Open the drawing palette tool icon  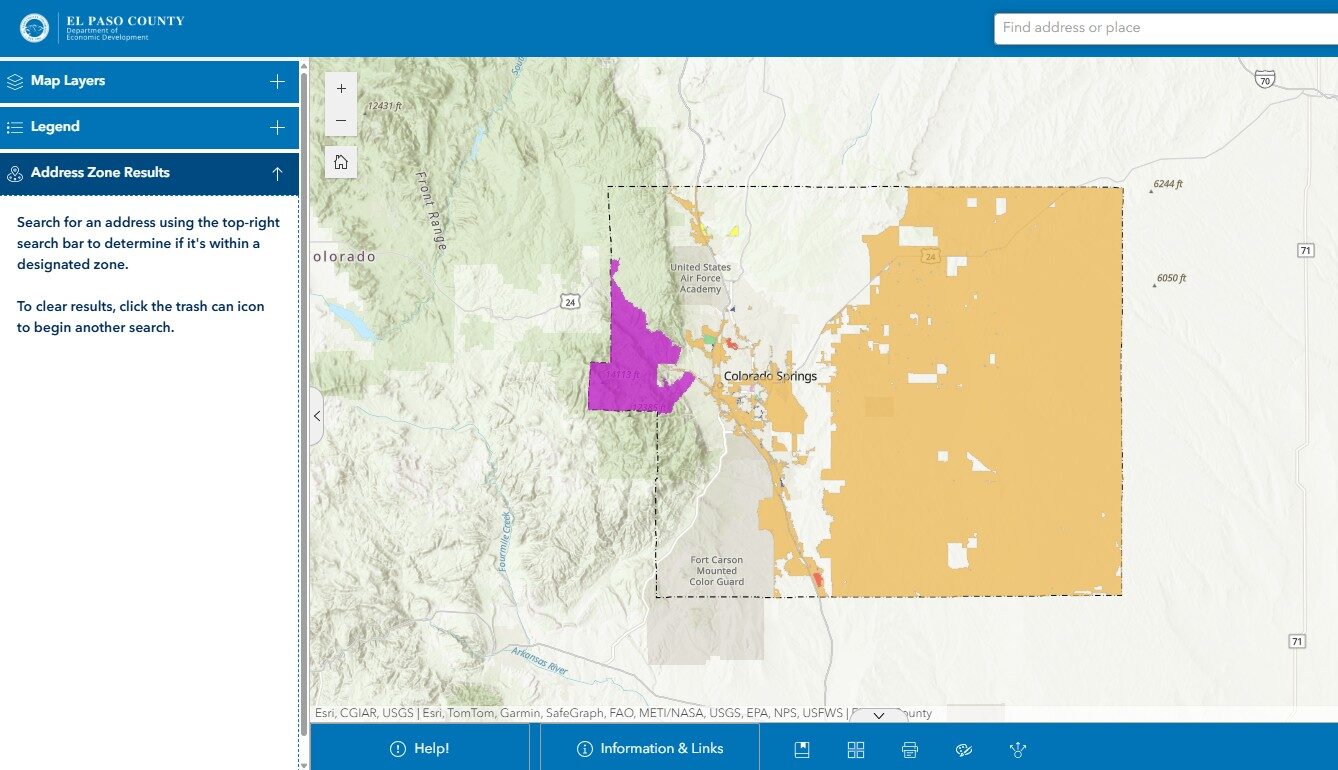point(963,749)
